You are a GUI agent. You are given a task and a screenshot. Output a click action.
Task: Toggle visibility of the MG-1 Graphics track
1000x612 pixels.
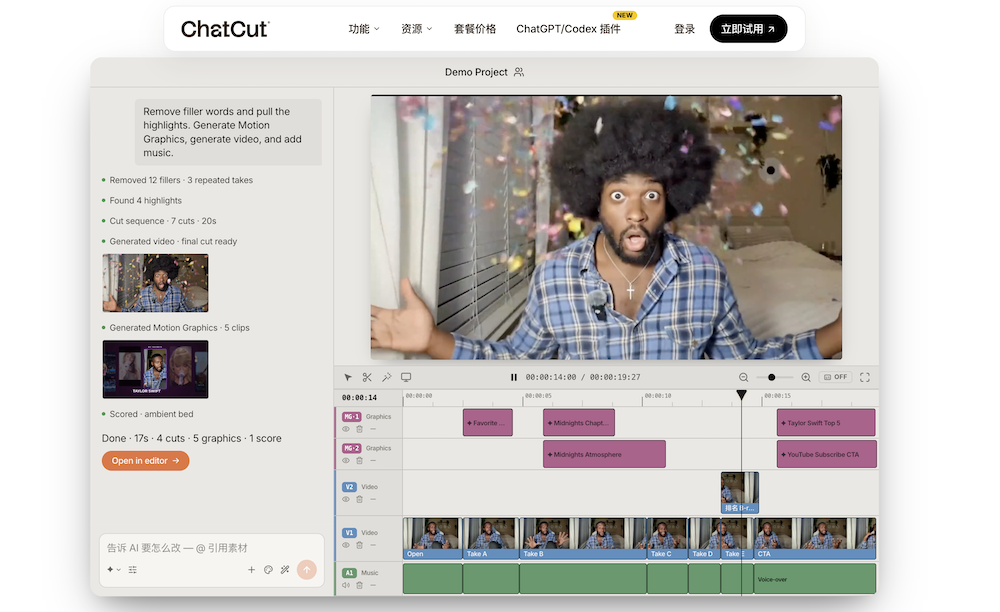pos(346,429)
